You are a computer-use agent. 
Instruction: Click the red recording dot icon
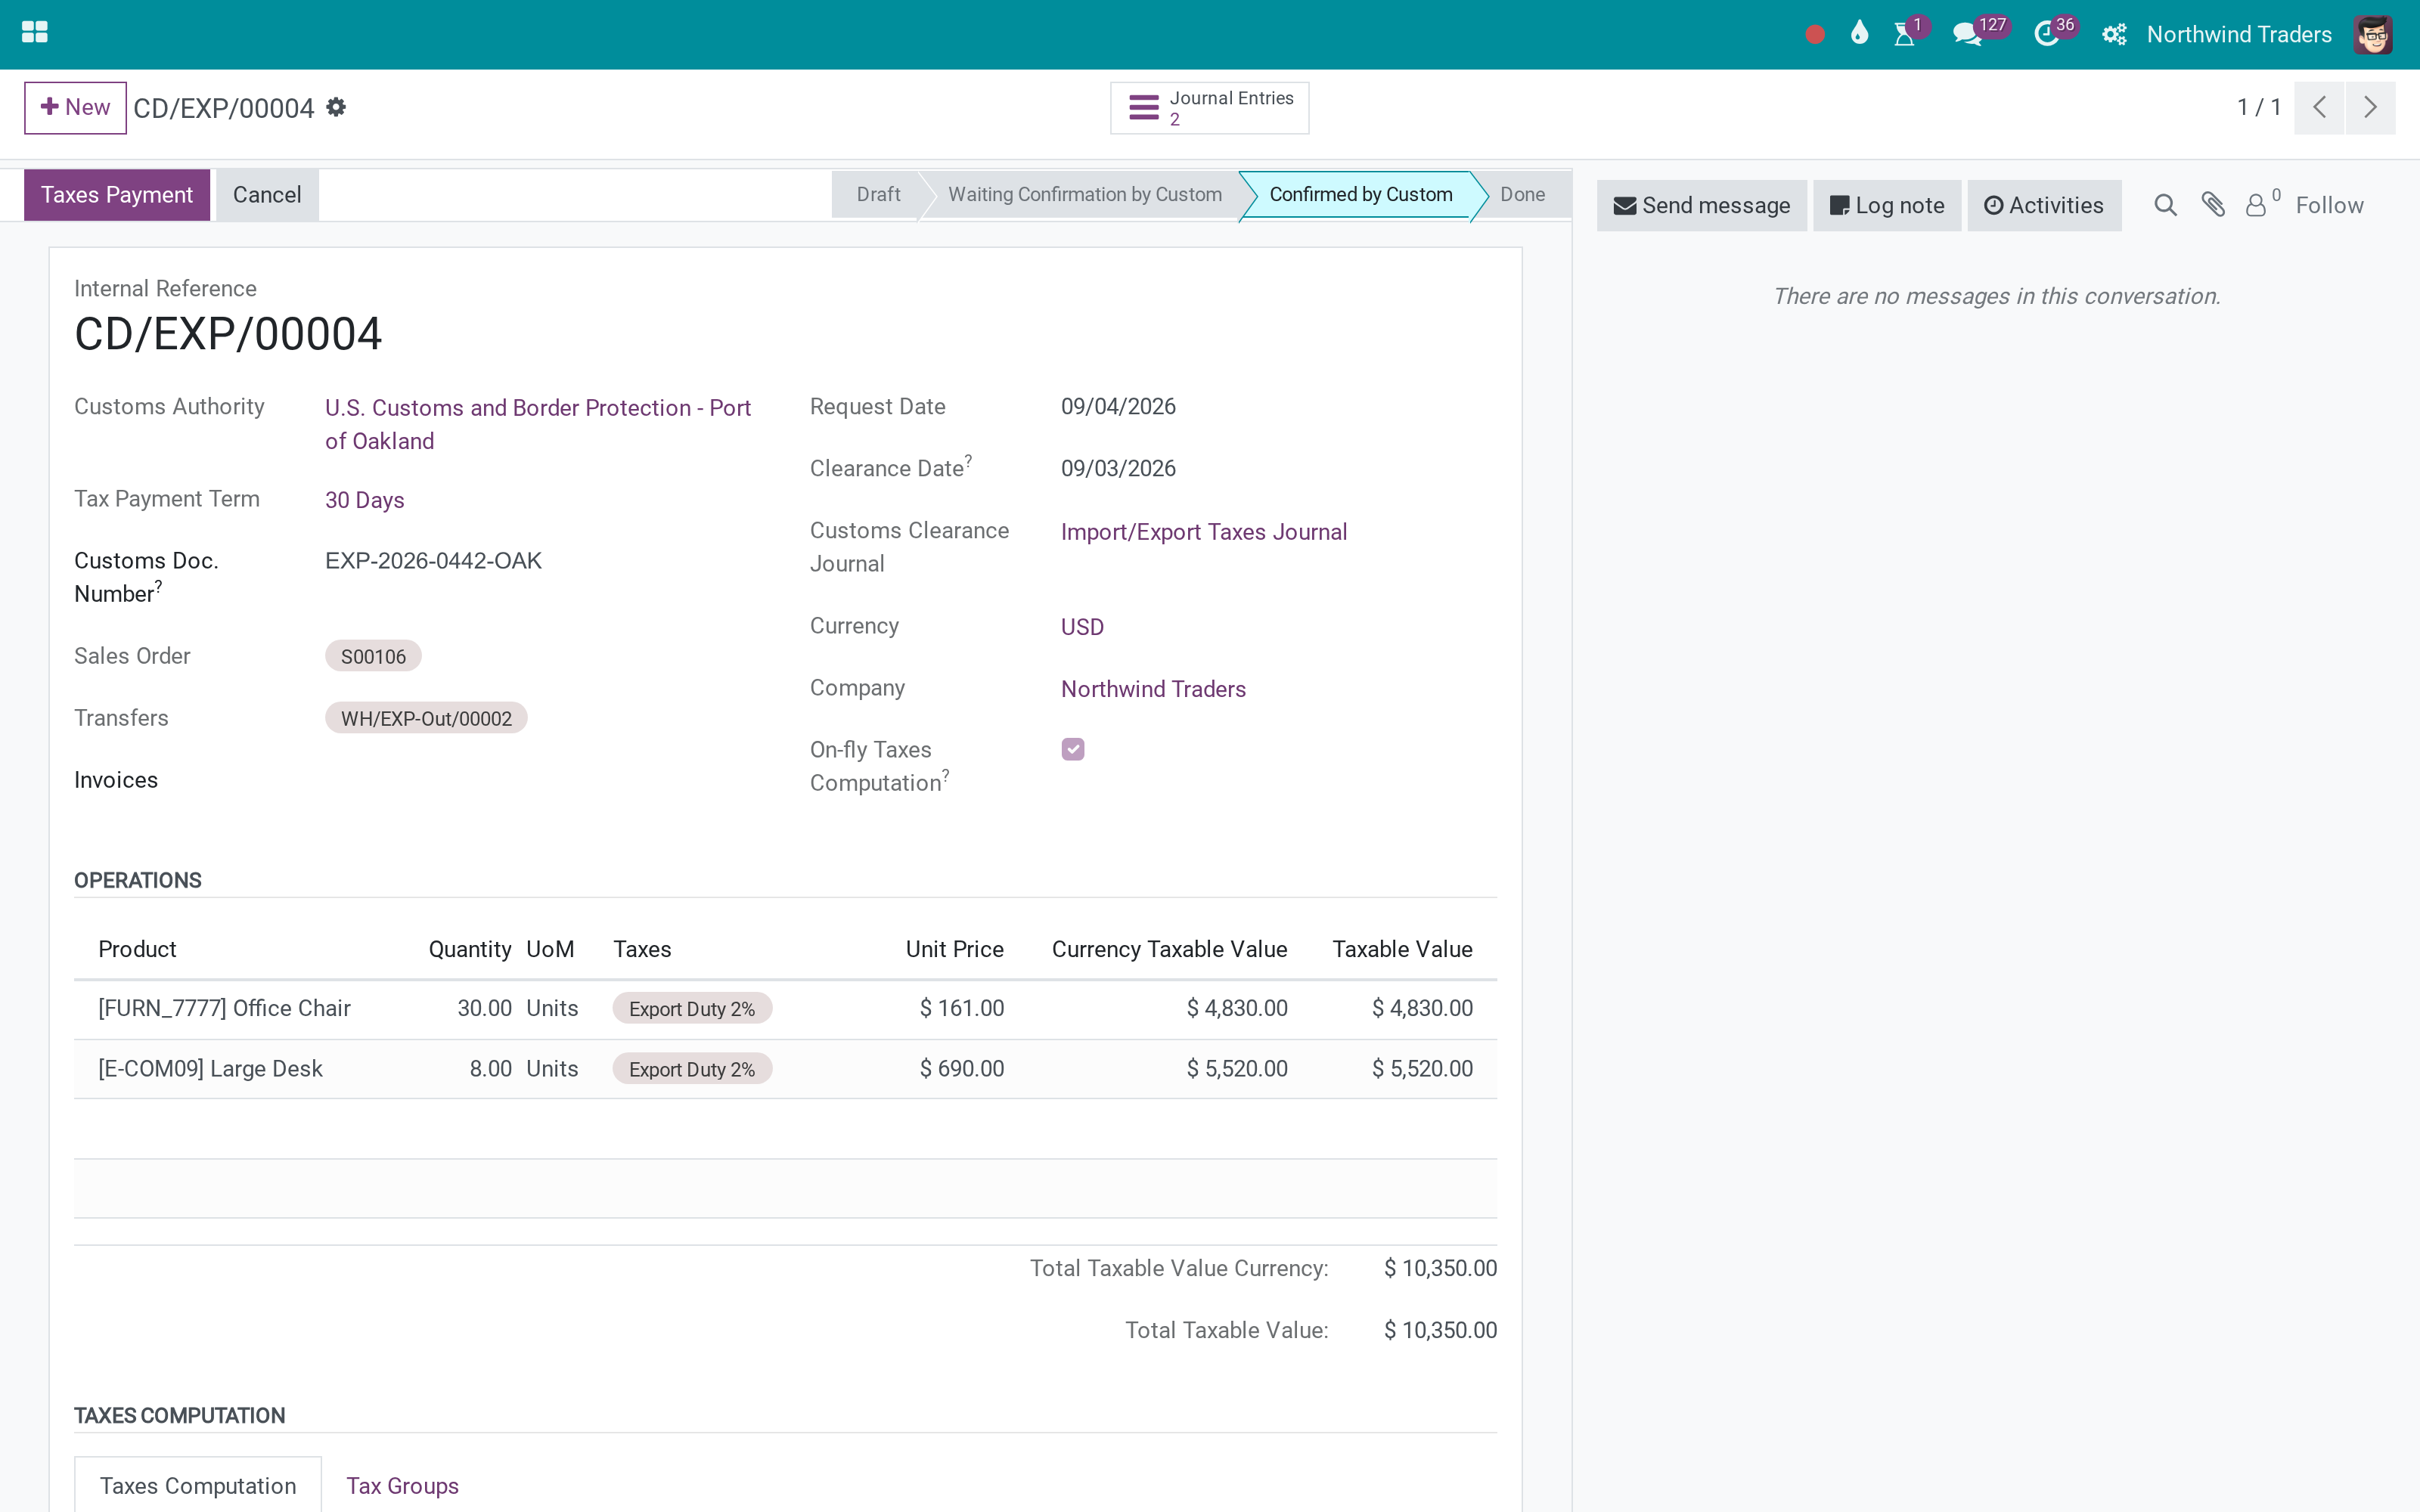coord(1815,35)
